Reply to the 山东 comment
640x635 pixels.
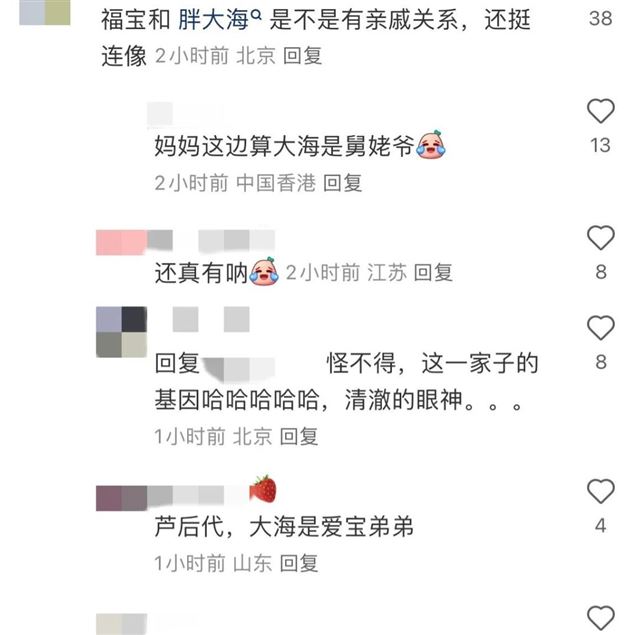[299, 563]
